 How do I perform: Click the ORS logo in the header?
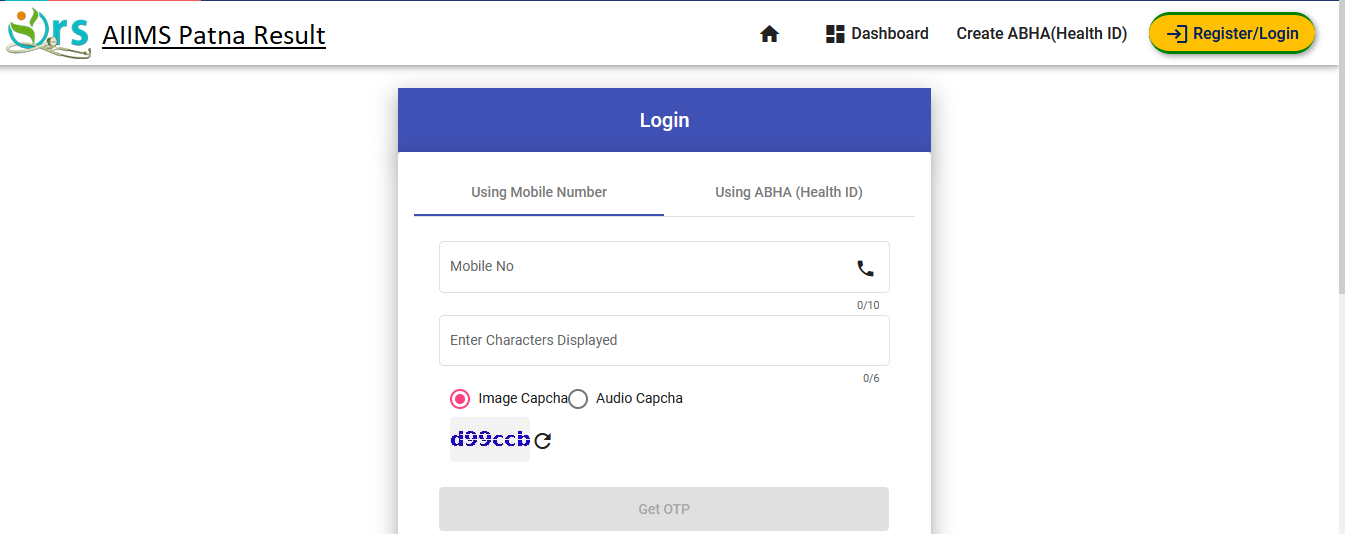click(x=48, y=33)
